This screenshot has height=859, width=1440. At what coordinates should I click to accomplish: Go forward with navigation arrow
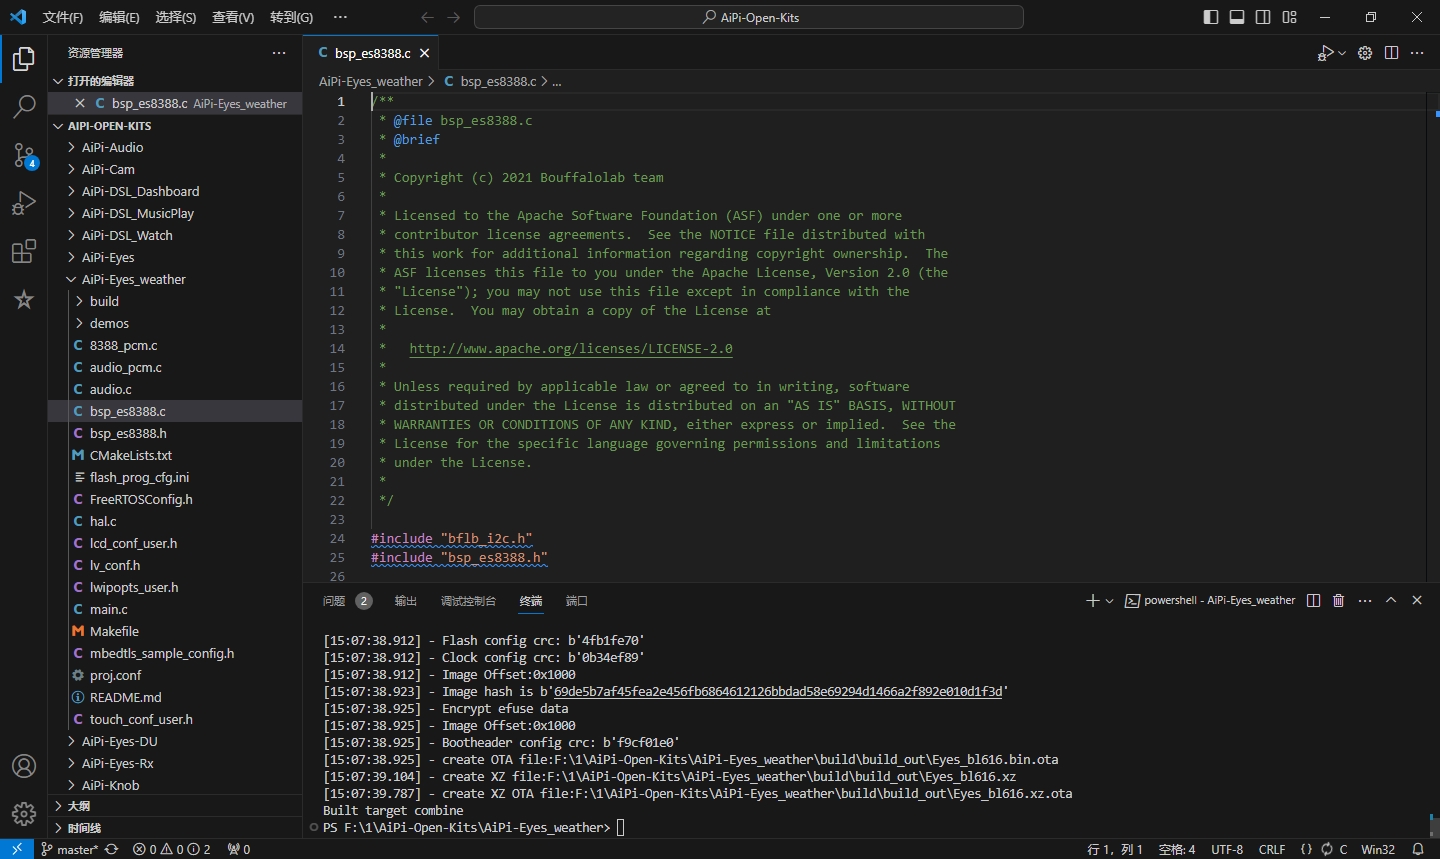click(454, 17)
